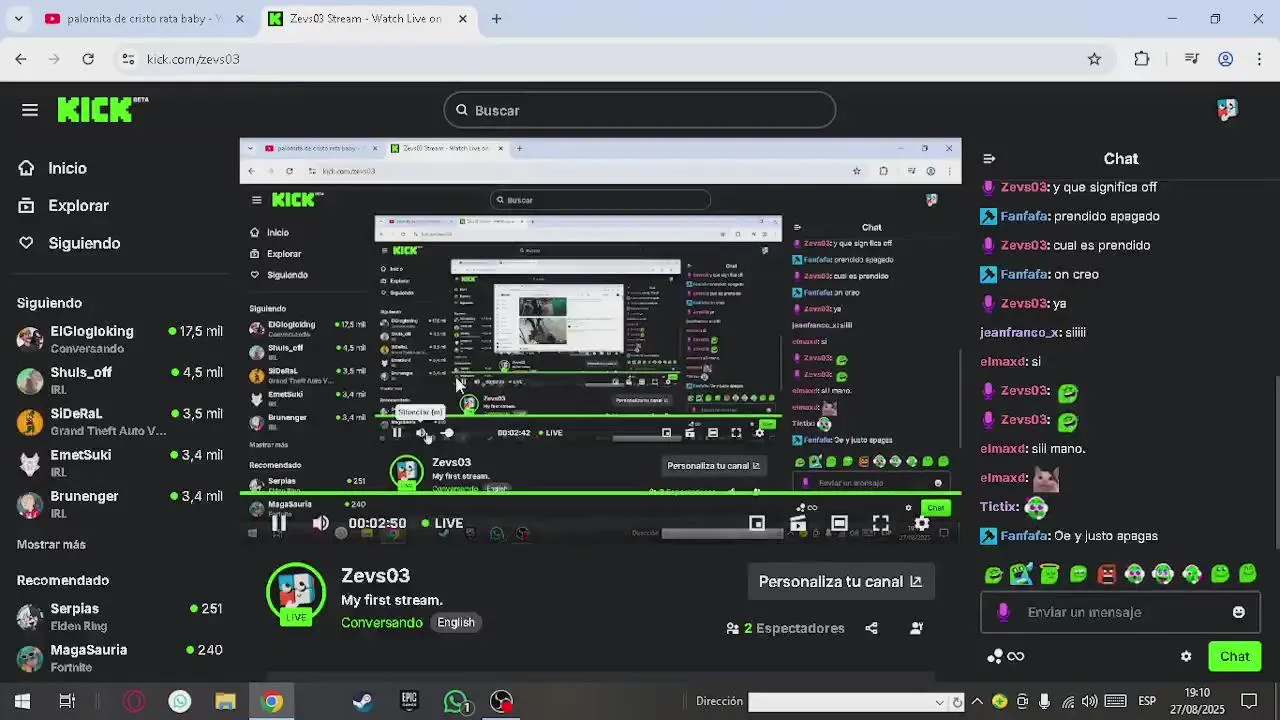The height and width of the screenshot is (720, 1280).
Task: Open the taskbar Dirección dropdown arrow
Action: point(939,702)
